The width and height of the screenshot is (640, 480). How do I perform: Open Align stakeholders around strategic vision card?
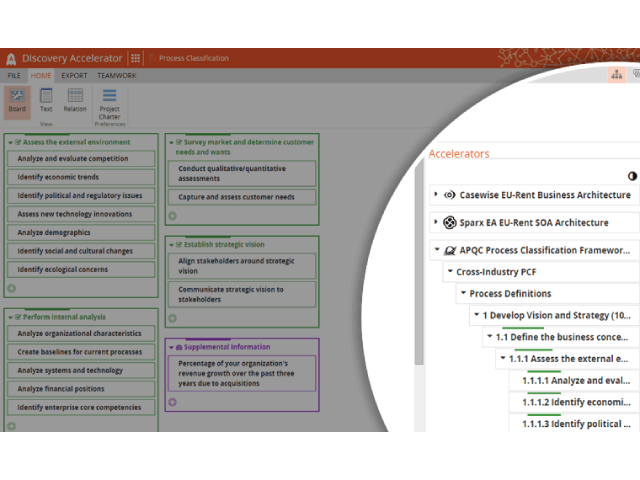pyautogui.click(x=242, y=266)
